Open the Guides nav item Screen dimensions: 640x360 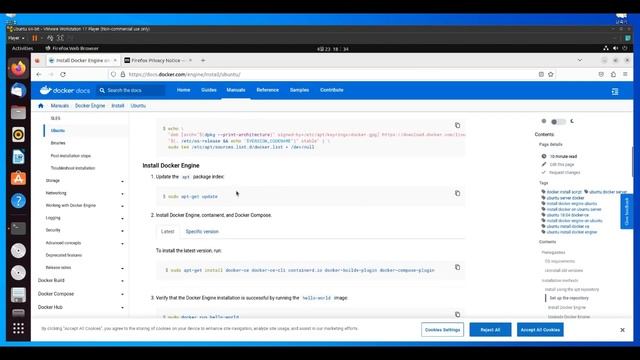(209, 90)
